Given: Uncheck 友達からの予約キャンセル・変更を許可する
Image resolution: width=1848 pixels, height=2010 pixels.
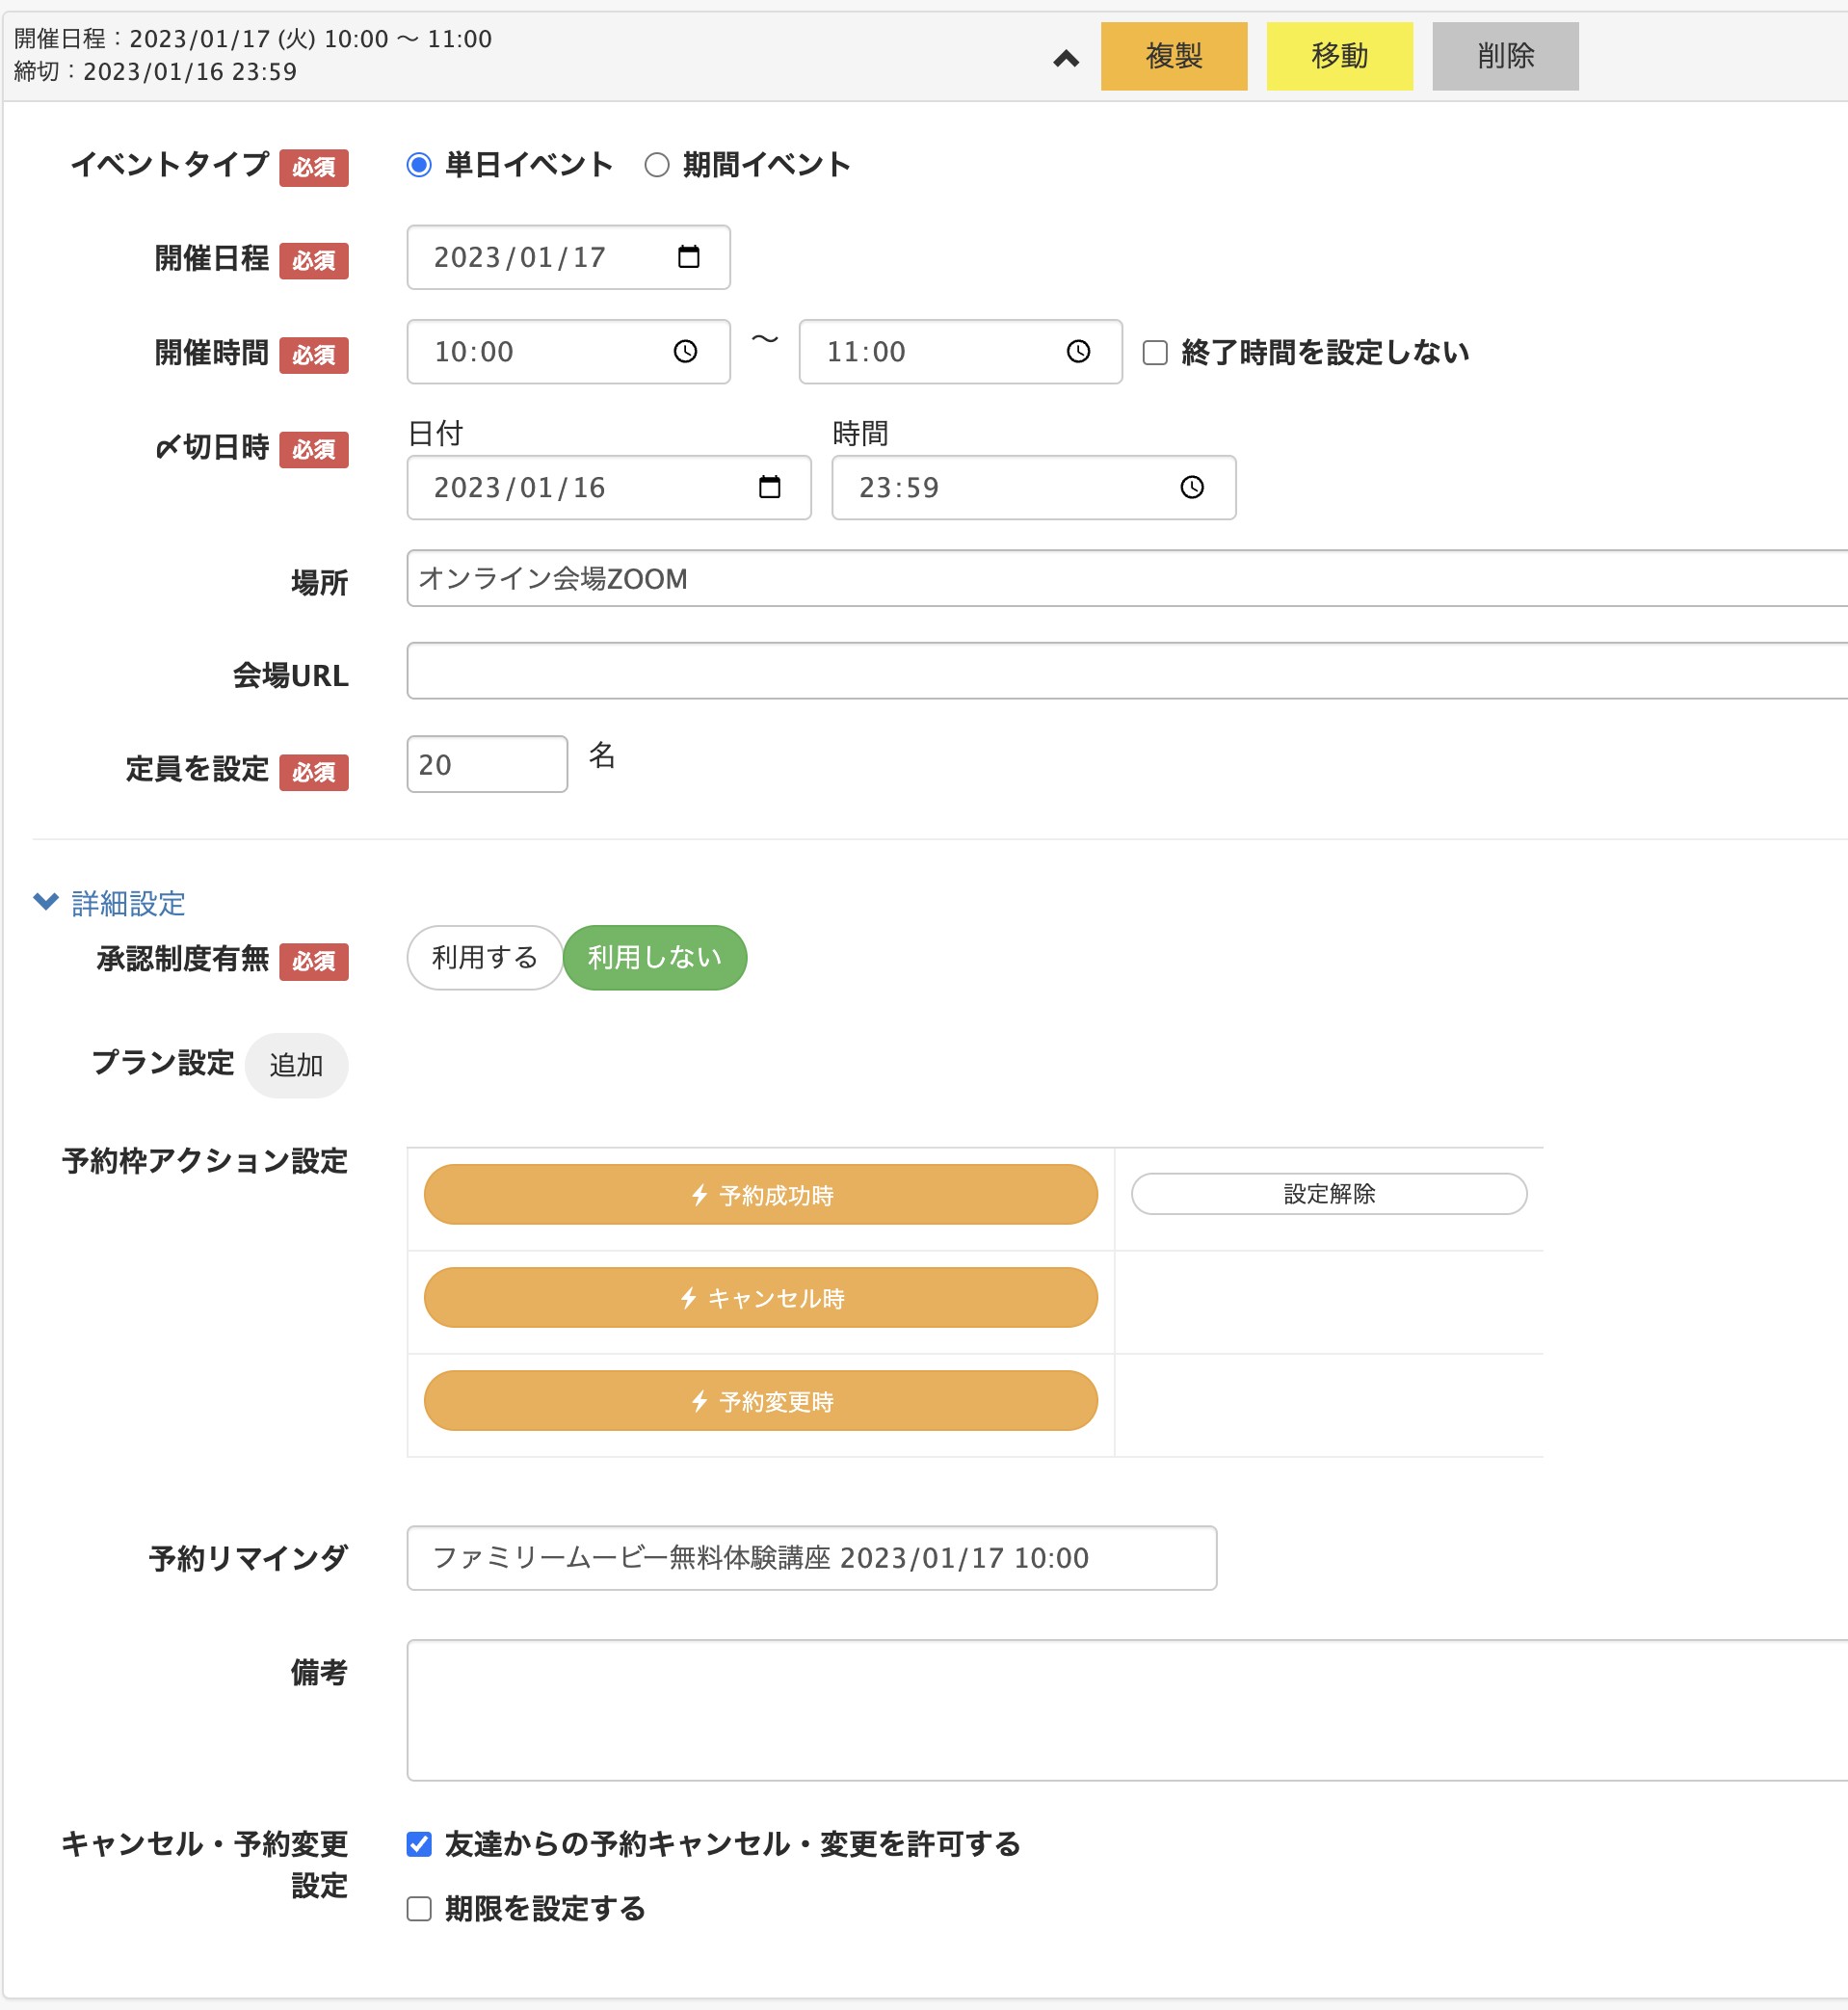Looking at the screenshot, I should click(x=419, y=1844).
